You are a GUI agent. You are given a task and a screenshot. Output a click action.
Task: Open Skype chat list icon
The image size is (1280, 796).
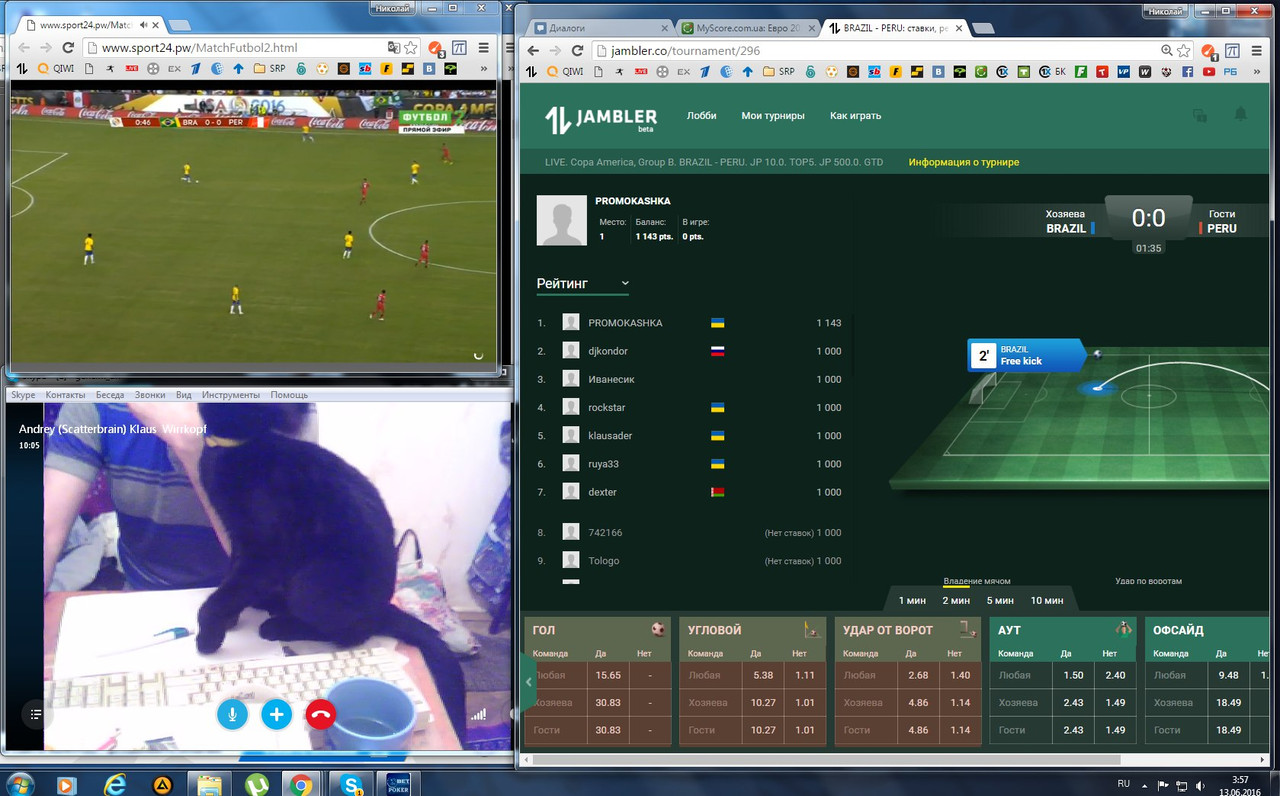pyautogui.click(x=35, y=714)
